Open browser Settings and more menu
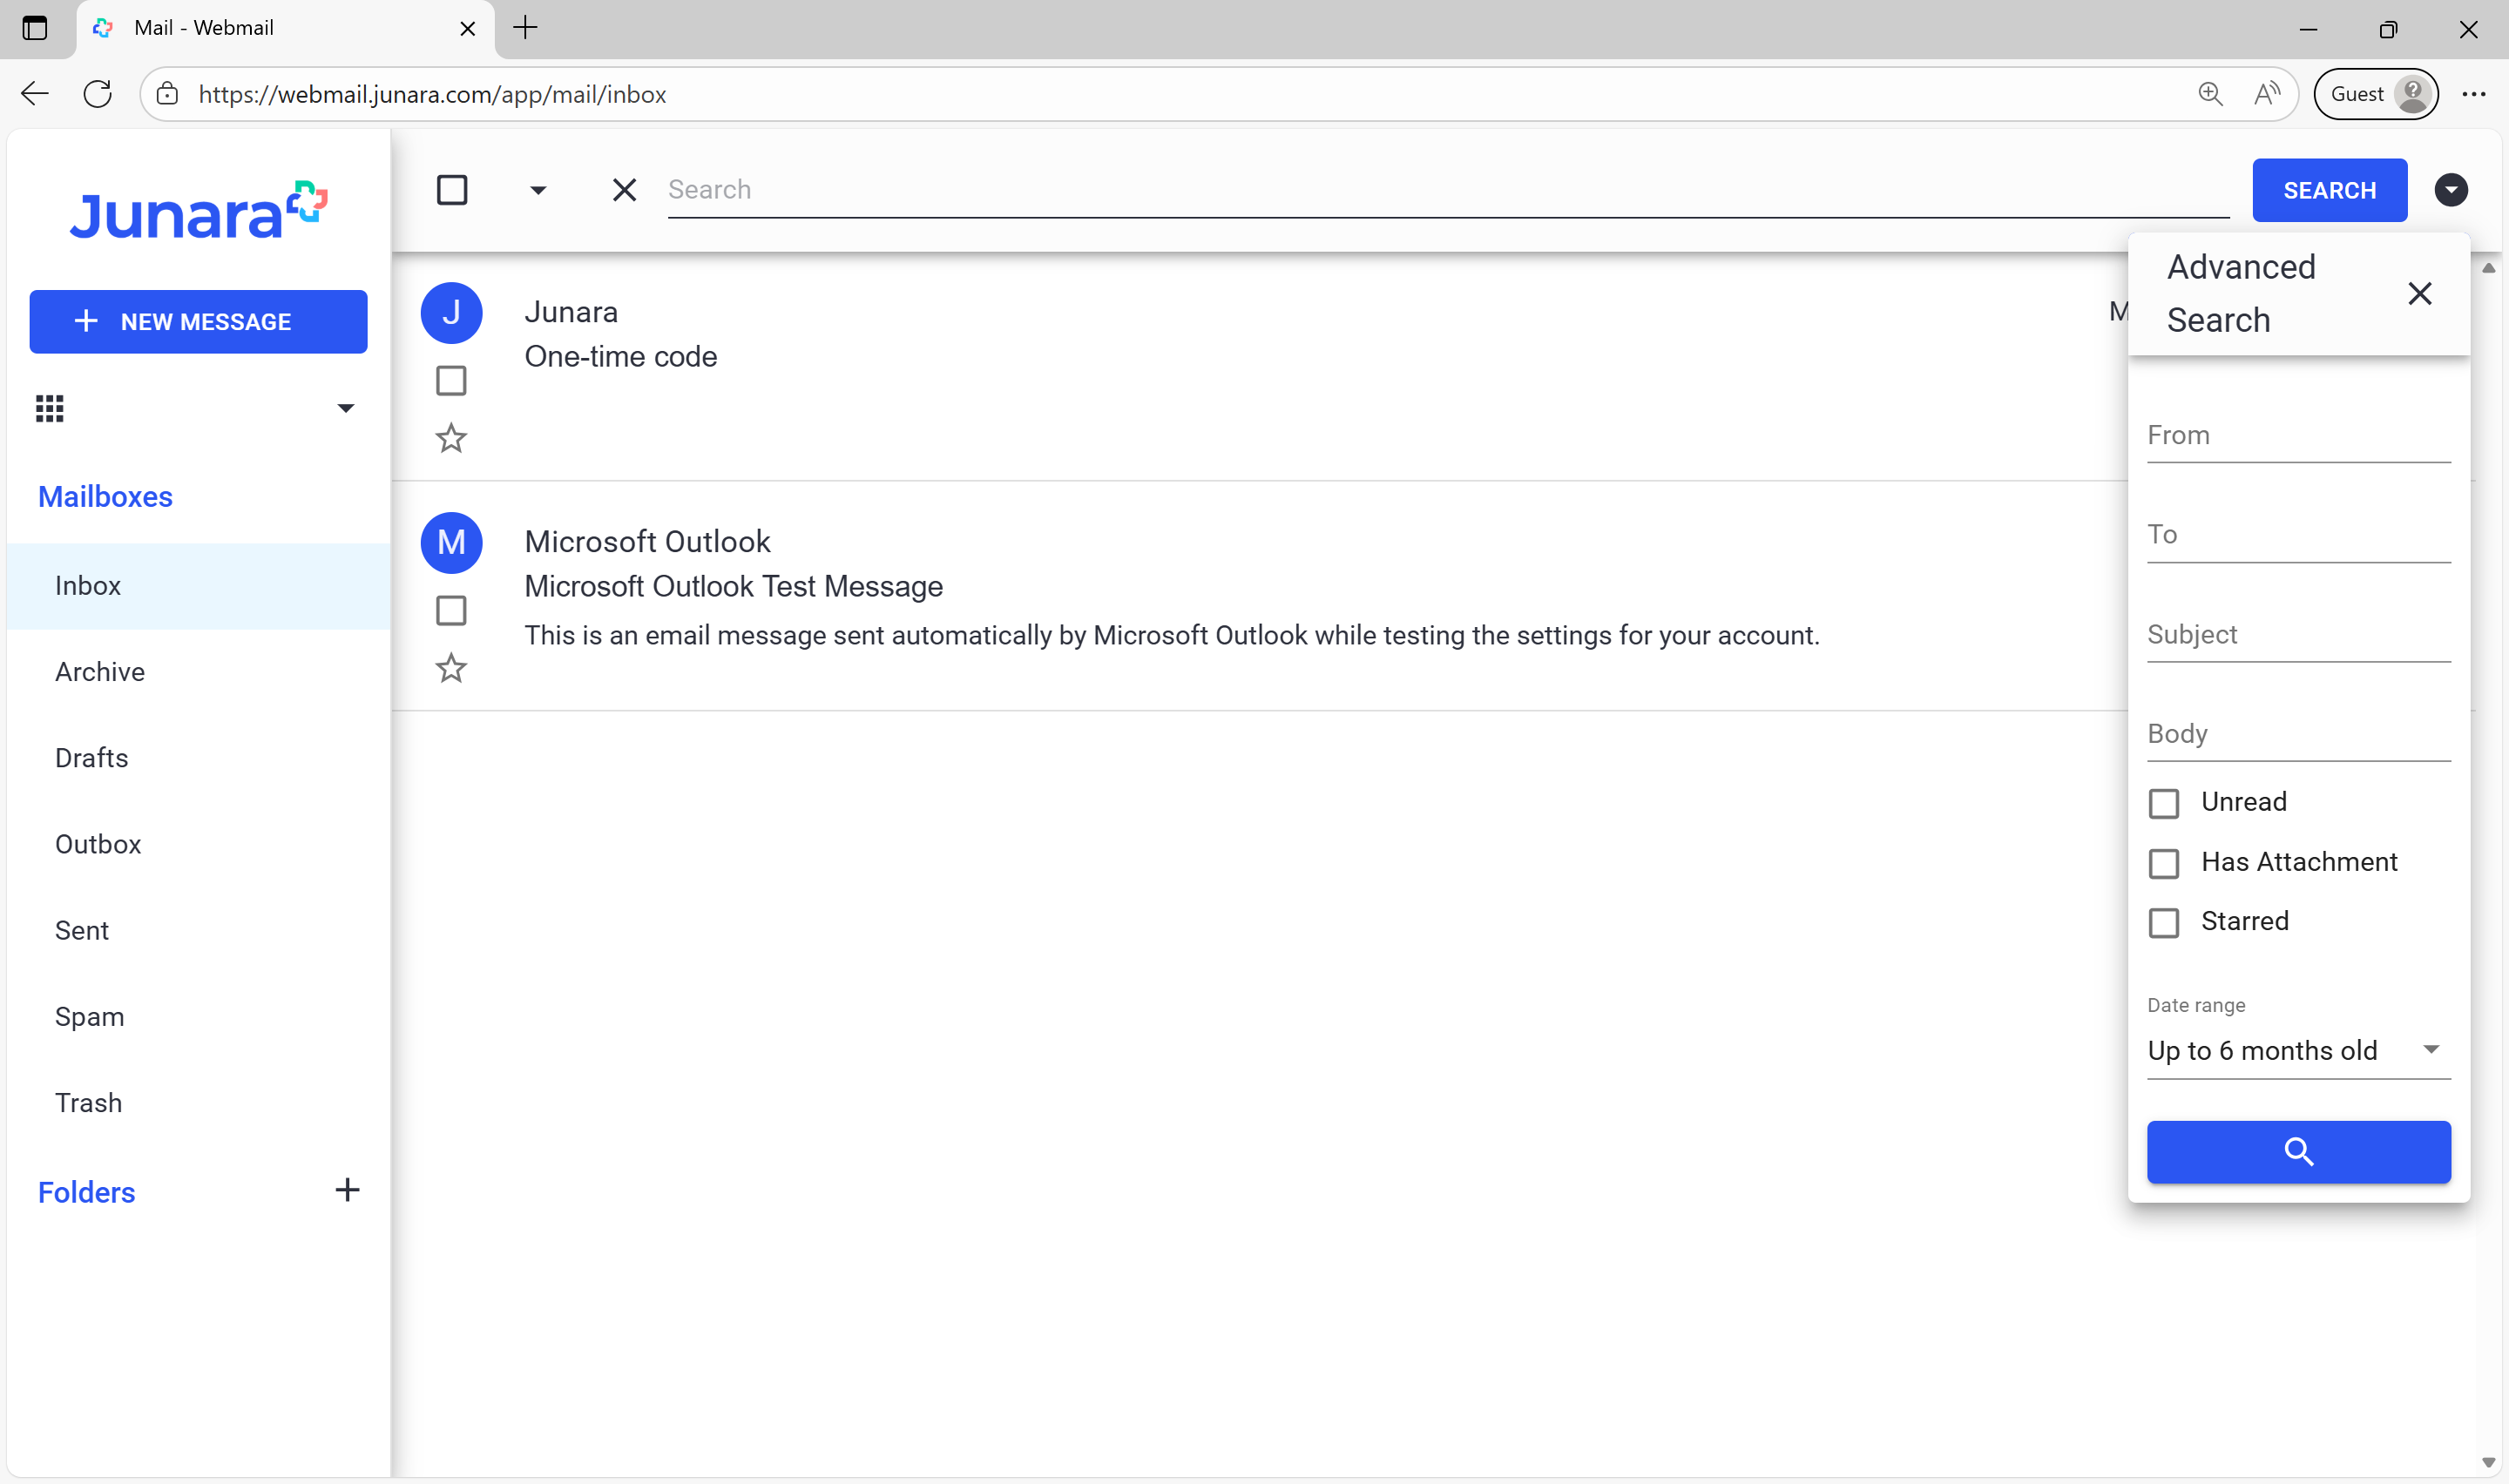Viewport: 2509px width, 1484px height. click(x=2474, y=94)
